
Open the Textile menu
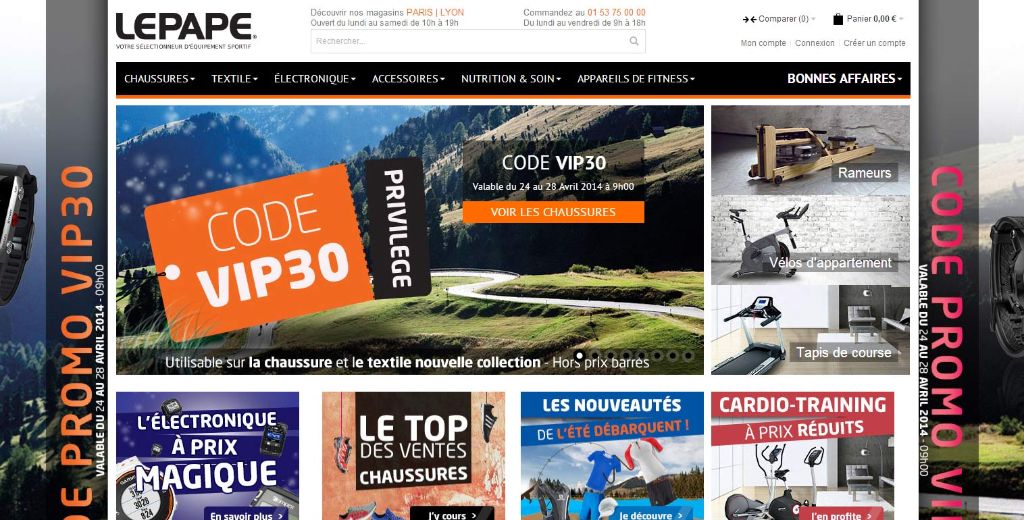point(234,78)
